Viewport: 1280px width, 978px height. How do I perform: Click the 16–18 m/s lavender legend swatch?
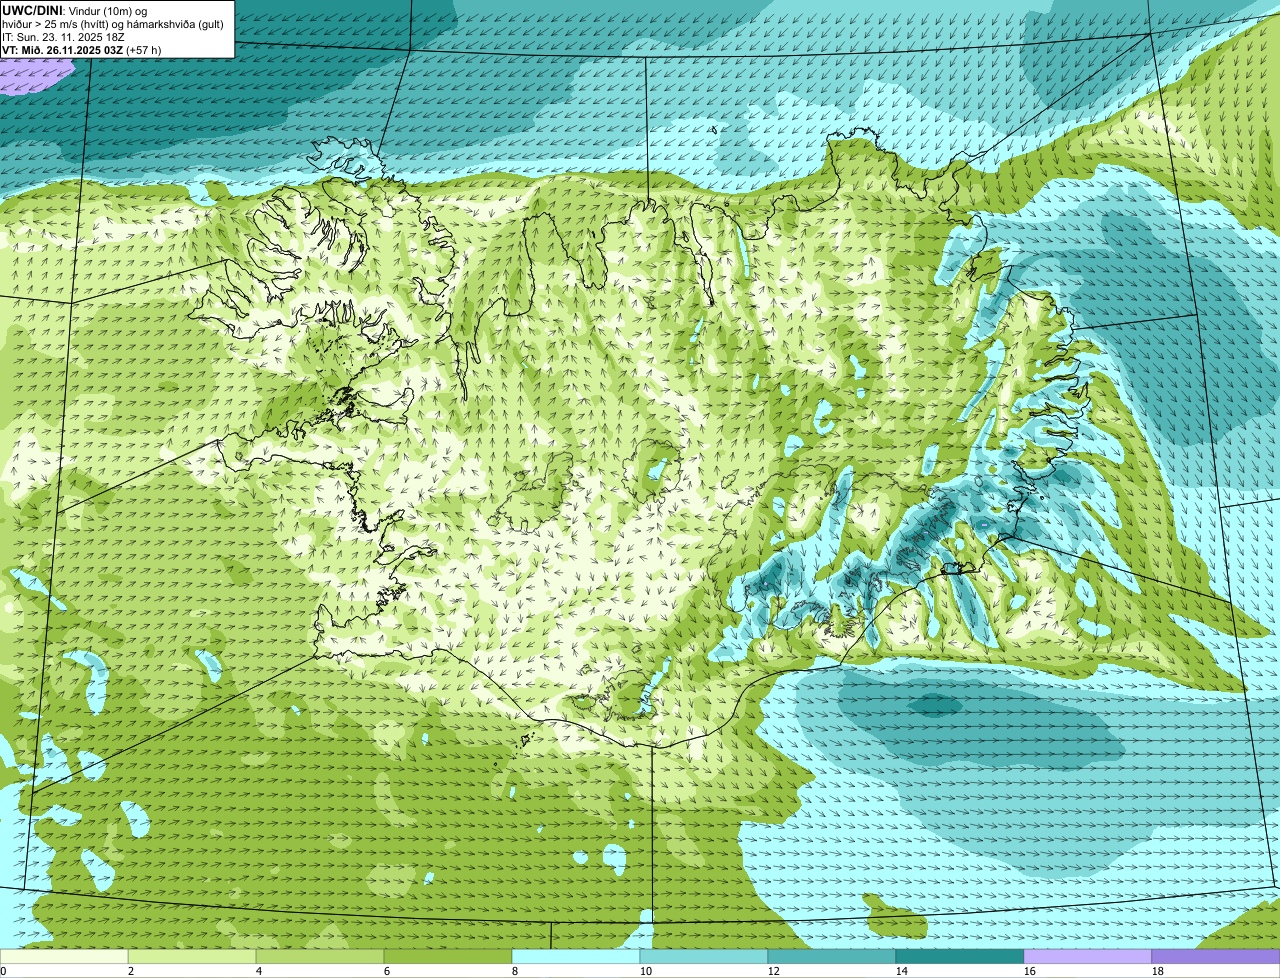pyautogui.click(x=1088, y=956)
